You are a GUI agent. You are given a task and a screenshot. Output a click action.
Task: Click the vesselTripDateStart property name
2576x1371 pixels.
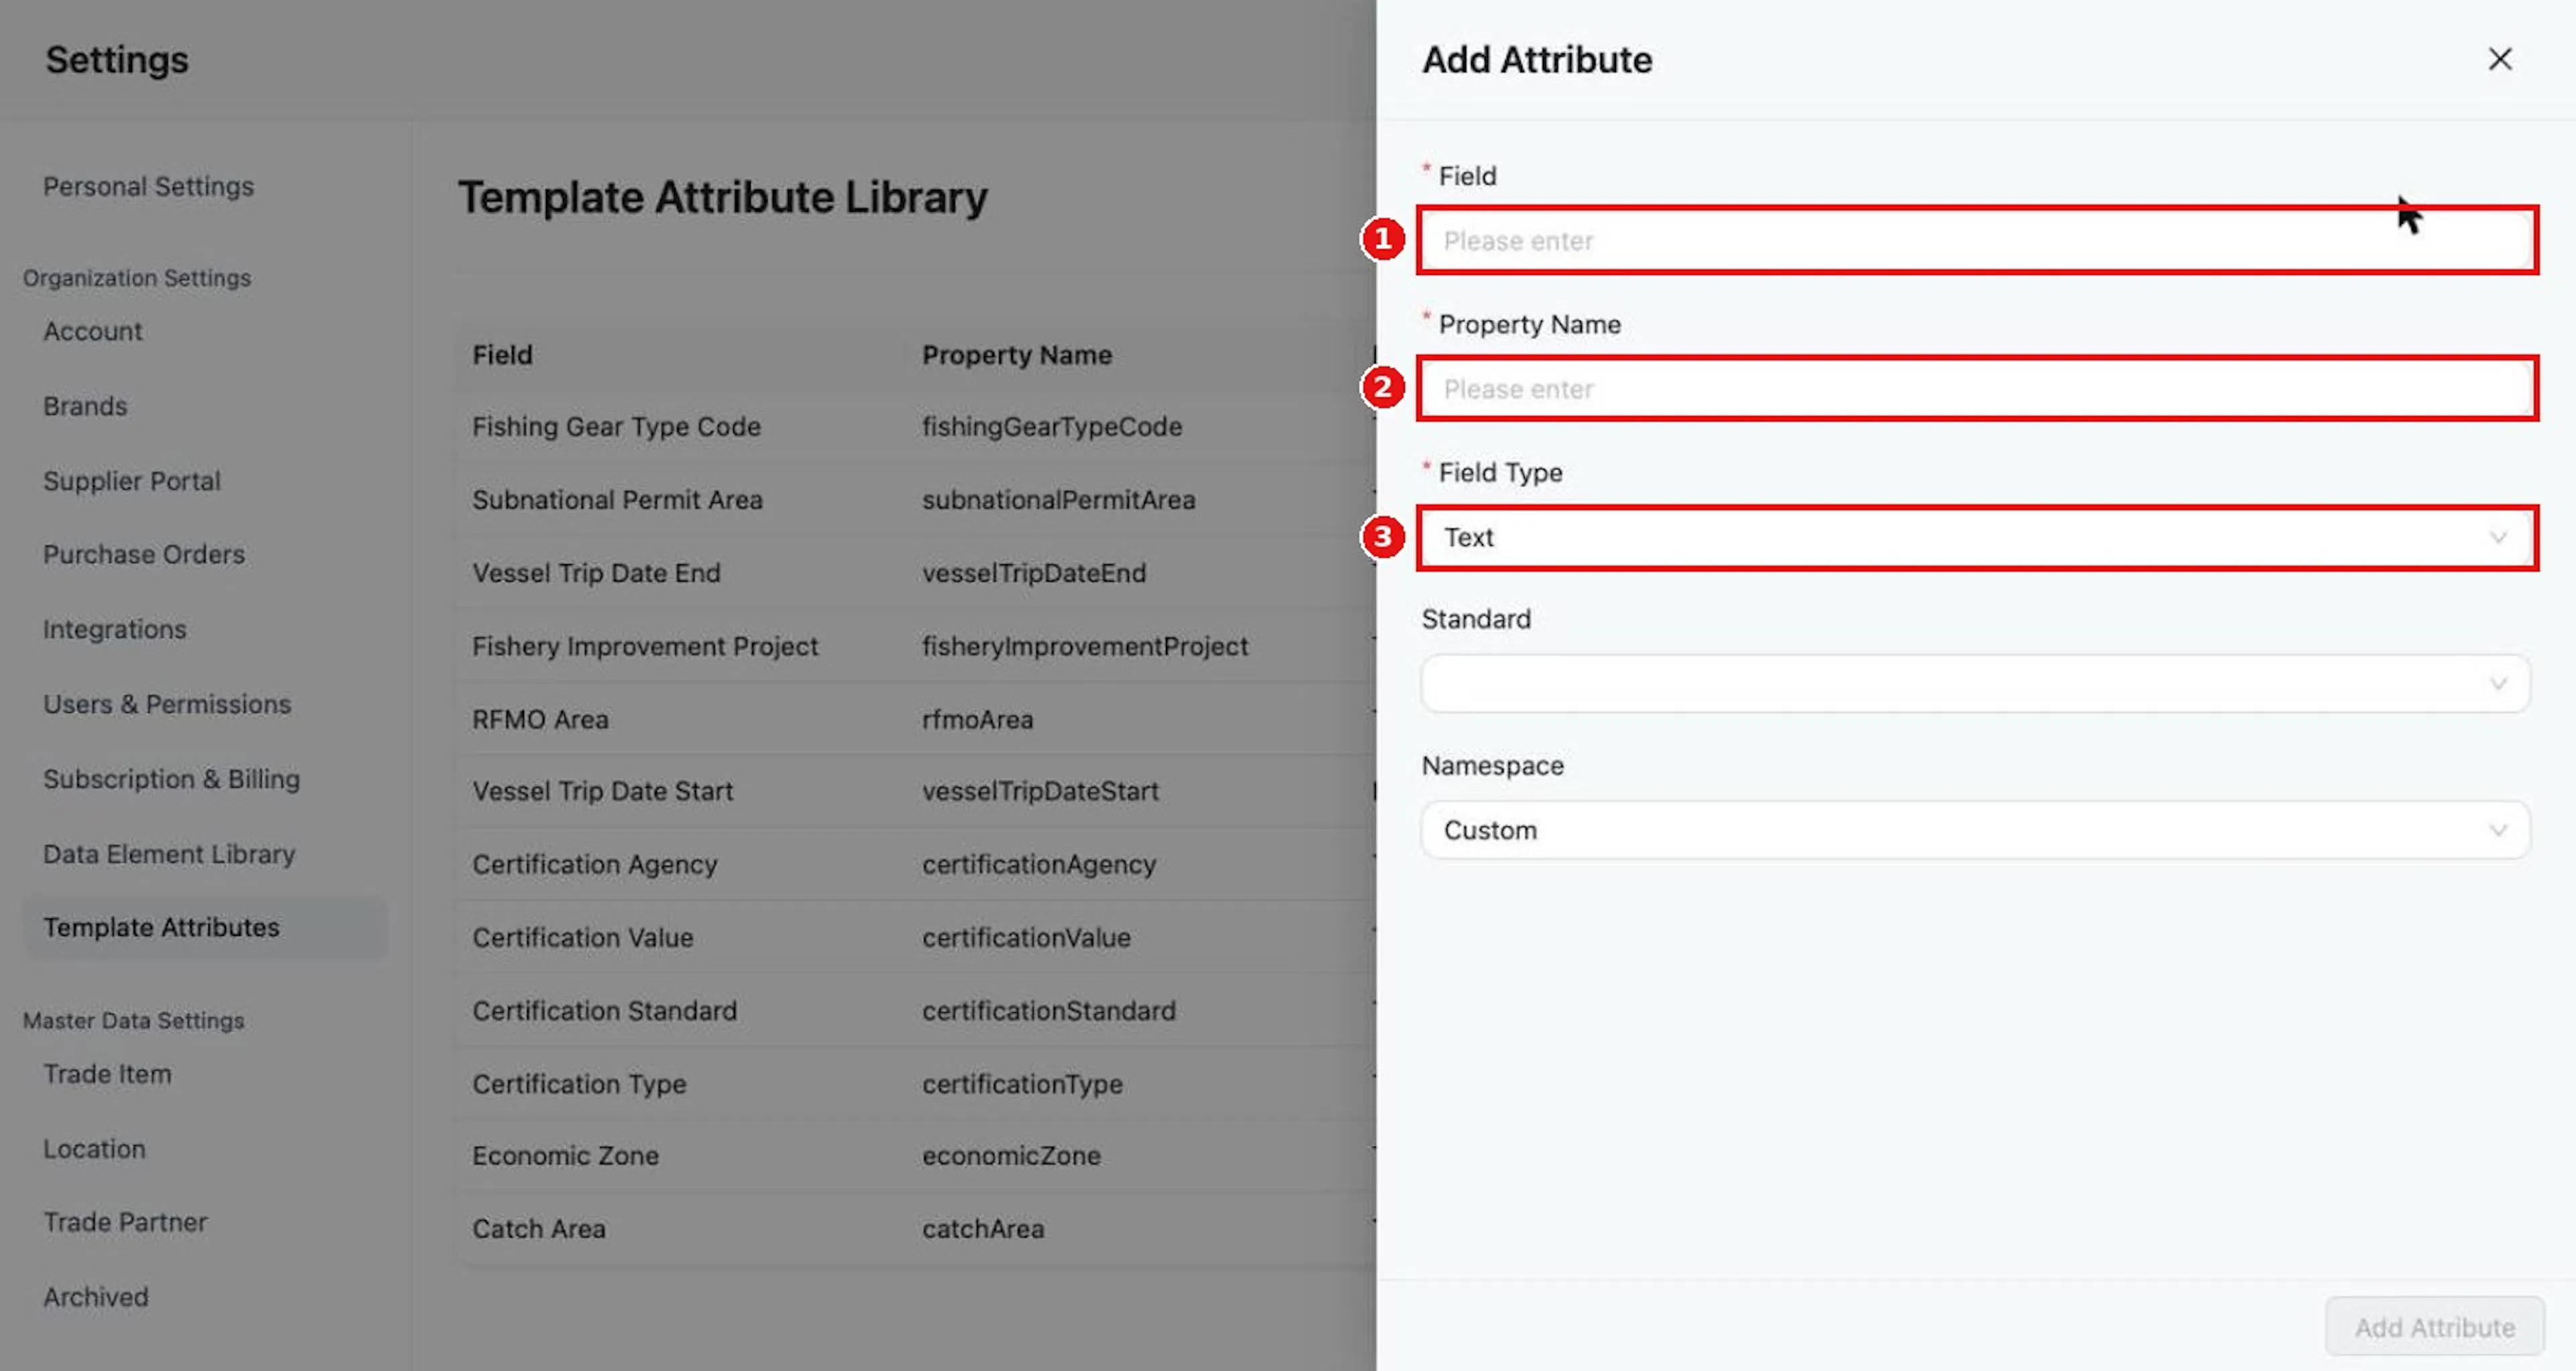coord(1040,791)
